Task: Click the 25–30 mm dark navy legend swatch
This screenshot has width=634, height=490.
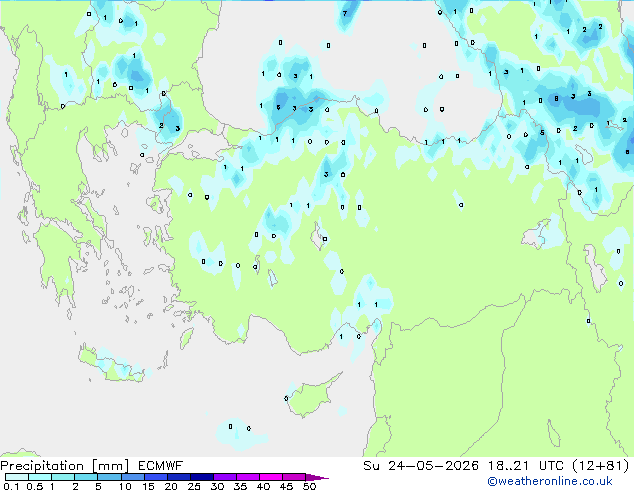Action: click(x=202, y=477)
